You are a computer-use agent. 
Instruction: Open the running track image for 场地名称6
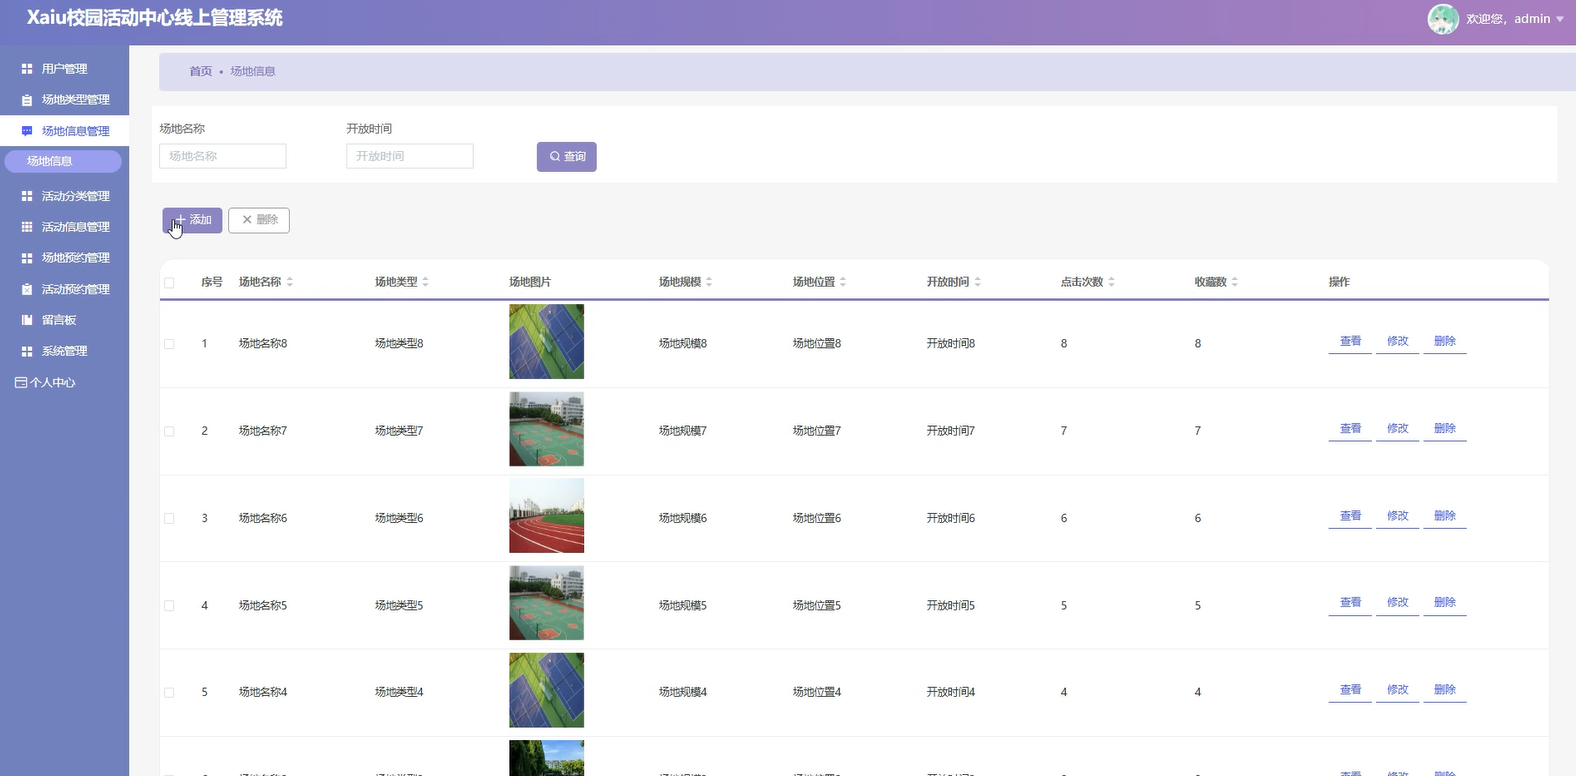pyautogui.click(x=546, y=516)
